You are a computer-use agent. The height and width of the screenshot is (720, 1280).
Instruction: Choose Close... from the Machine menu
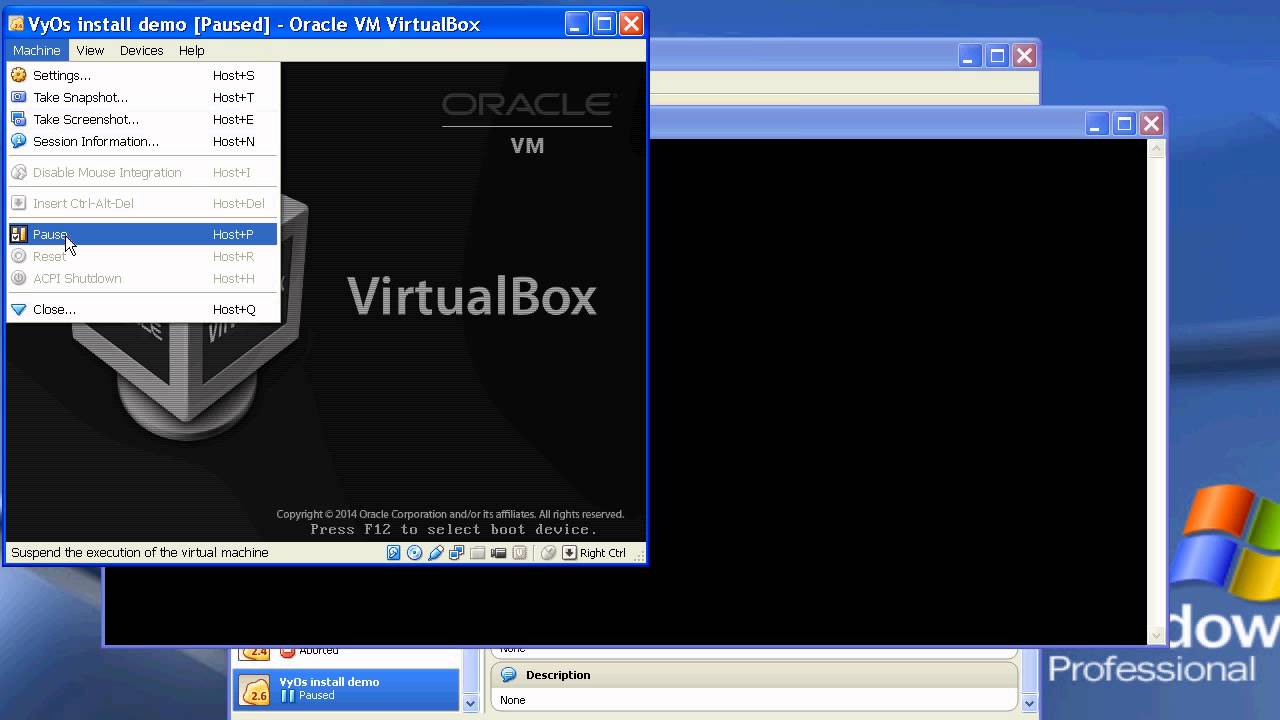[142, 309]
